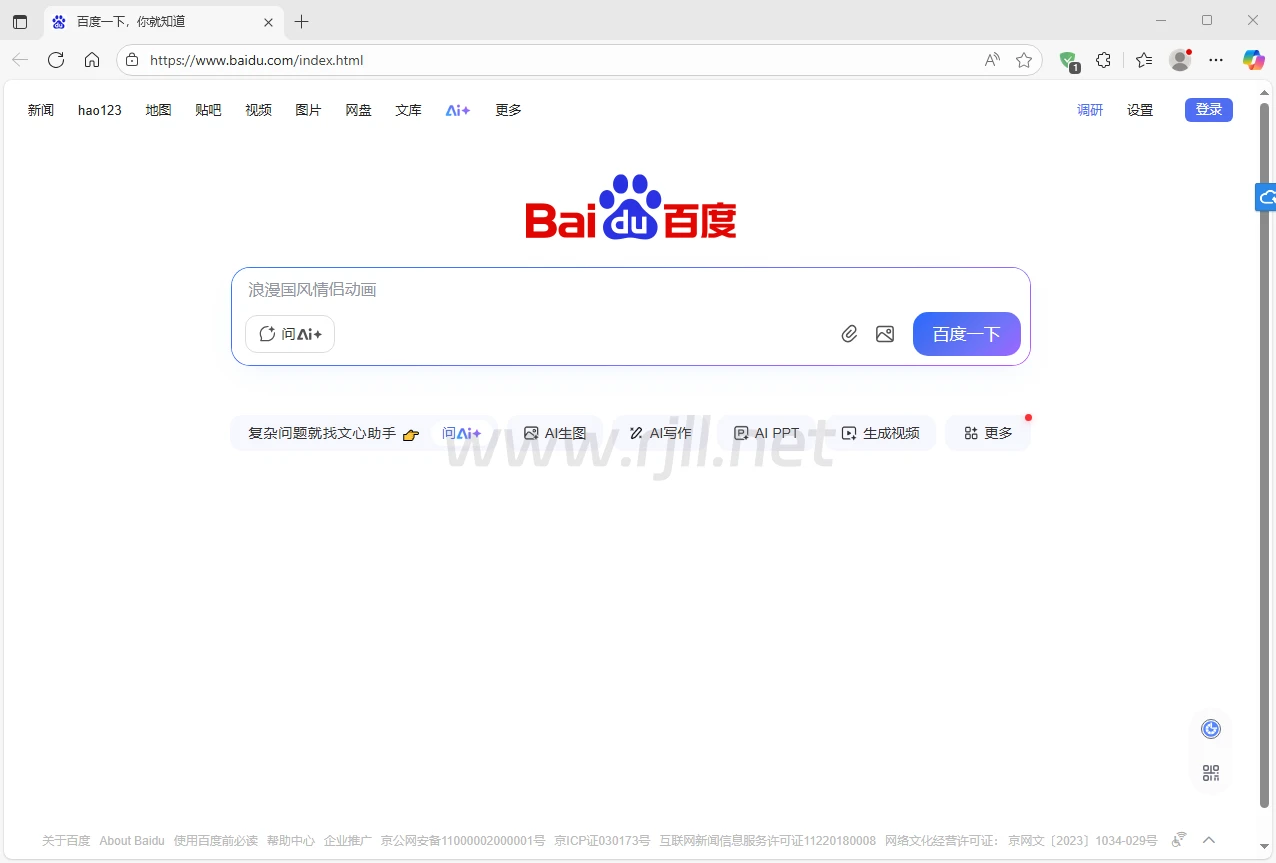This screenshot has height=863, width=1276.
Task: Click the 登录 login button
Action: click(x=1208, y=110)
